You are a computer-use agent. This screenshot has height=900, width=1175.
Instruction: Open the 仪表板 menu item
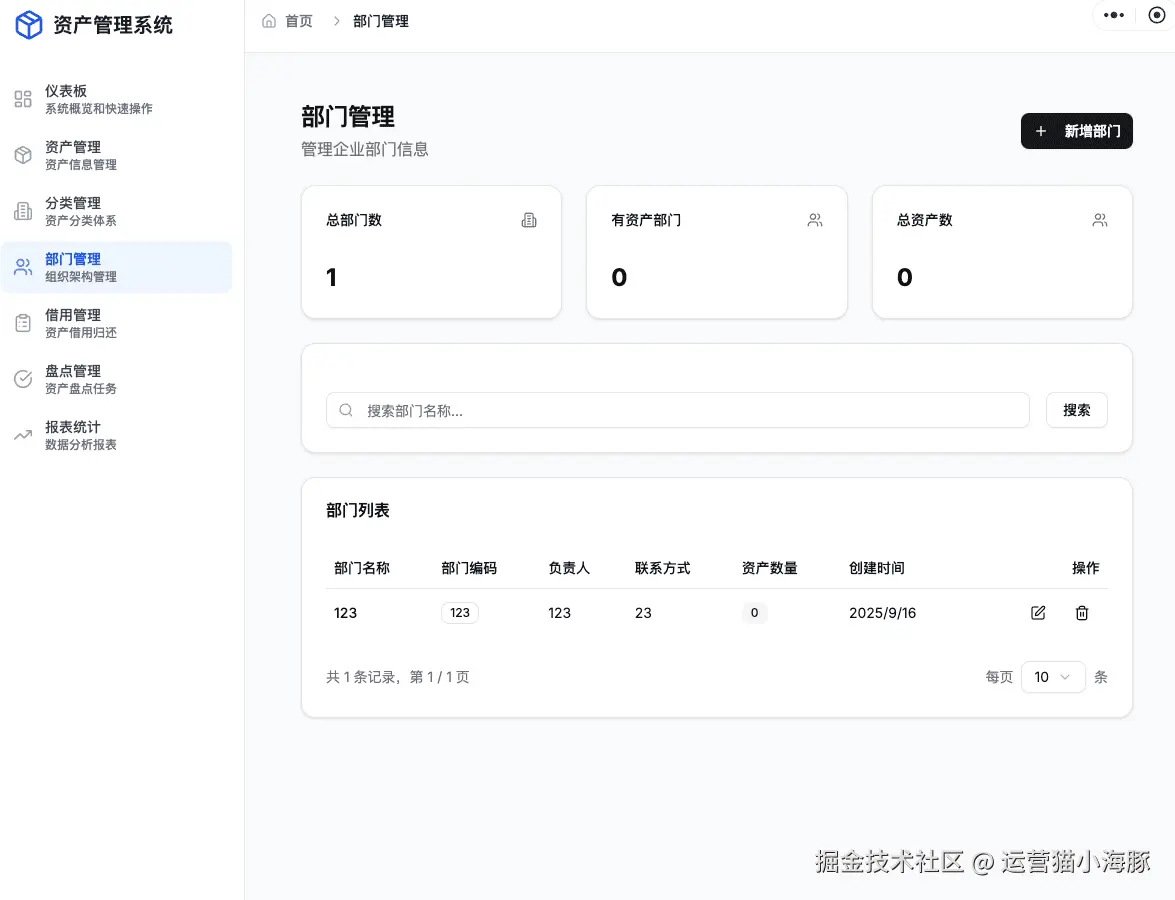pyautogui.click(x=116, y=99)
